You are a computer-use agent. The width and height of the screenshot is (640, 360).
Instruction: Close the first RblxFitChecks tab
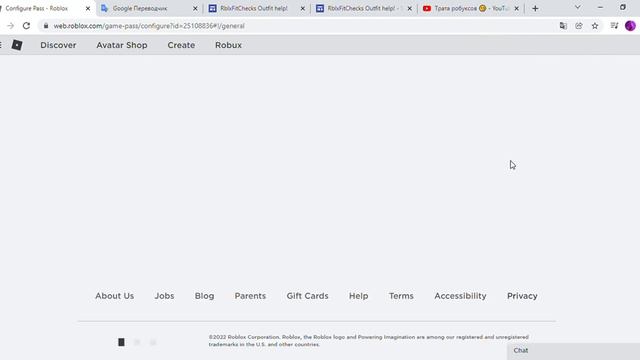click(302, 8)
